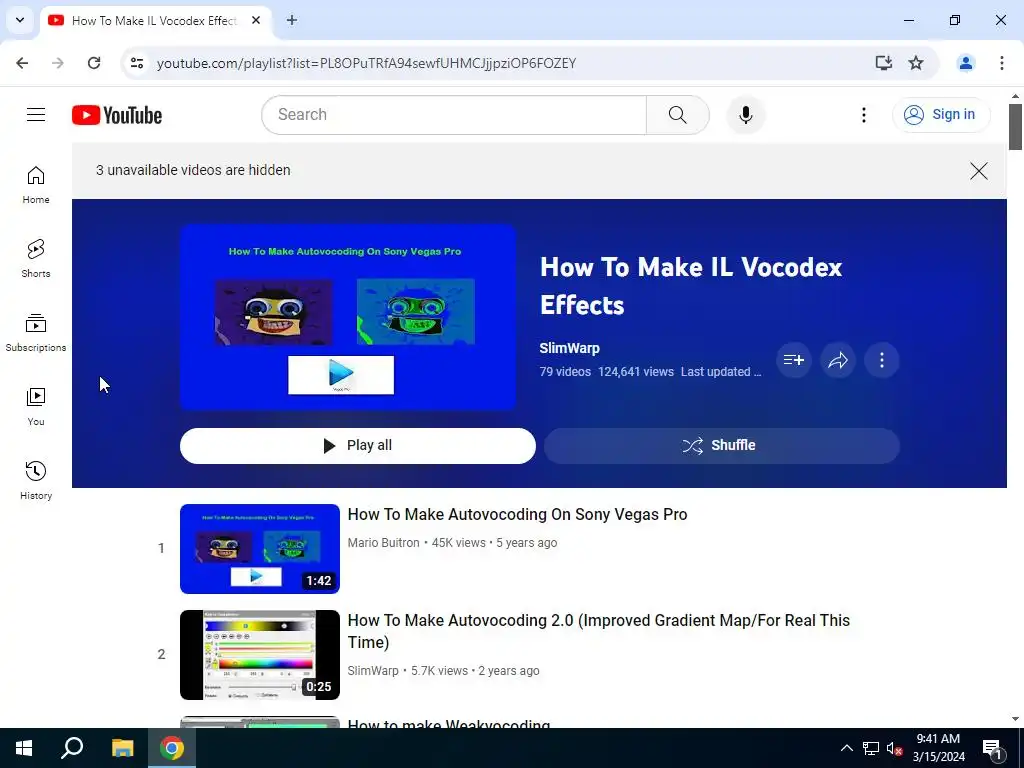Open Windows taskbar search
Viewport: 1024px width, 768px height.
72,748
